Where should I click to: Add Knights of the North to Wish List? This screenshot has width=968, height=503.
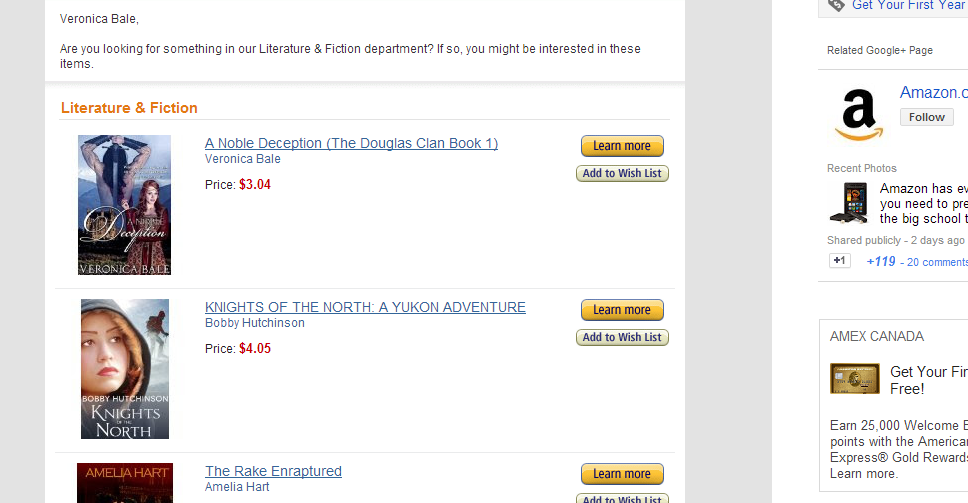pos(622,338)
